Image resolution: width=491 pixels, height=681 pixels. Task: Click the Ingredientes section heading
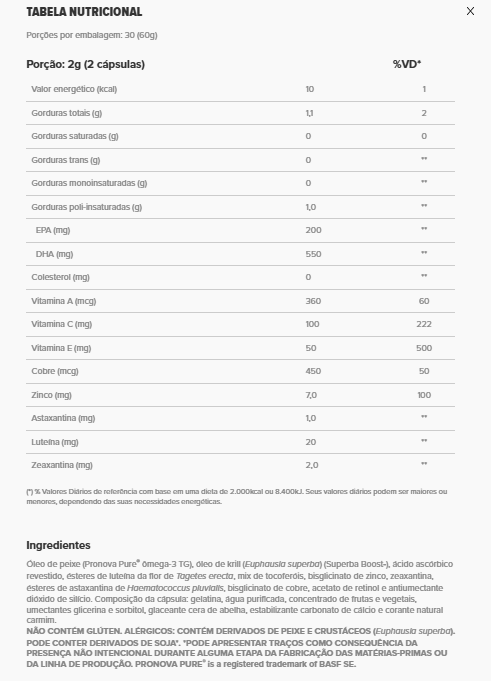pyautogui.click(x=58, y=545)
